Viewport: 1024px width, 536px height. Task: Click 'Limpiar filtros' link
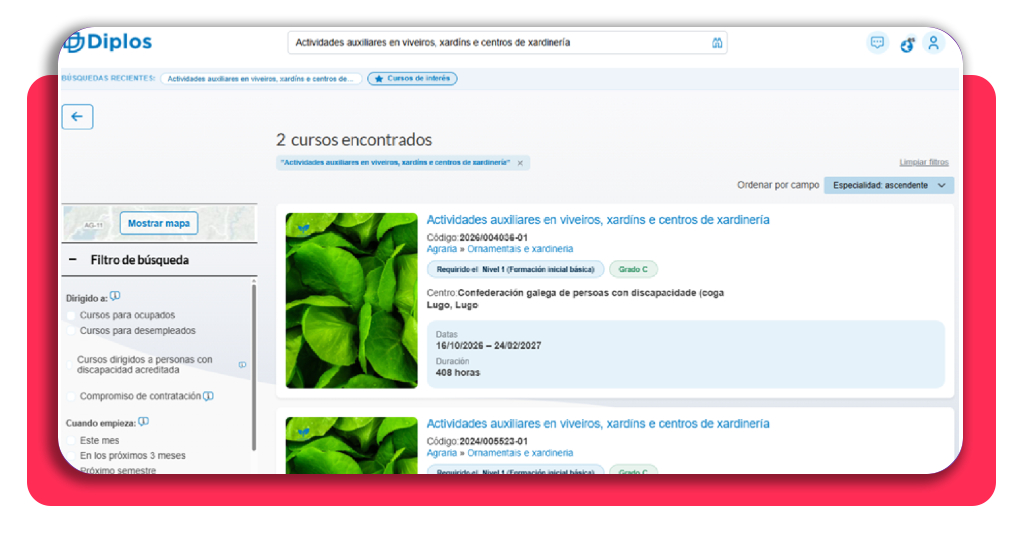(x=923, y=163)
